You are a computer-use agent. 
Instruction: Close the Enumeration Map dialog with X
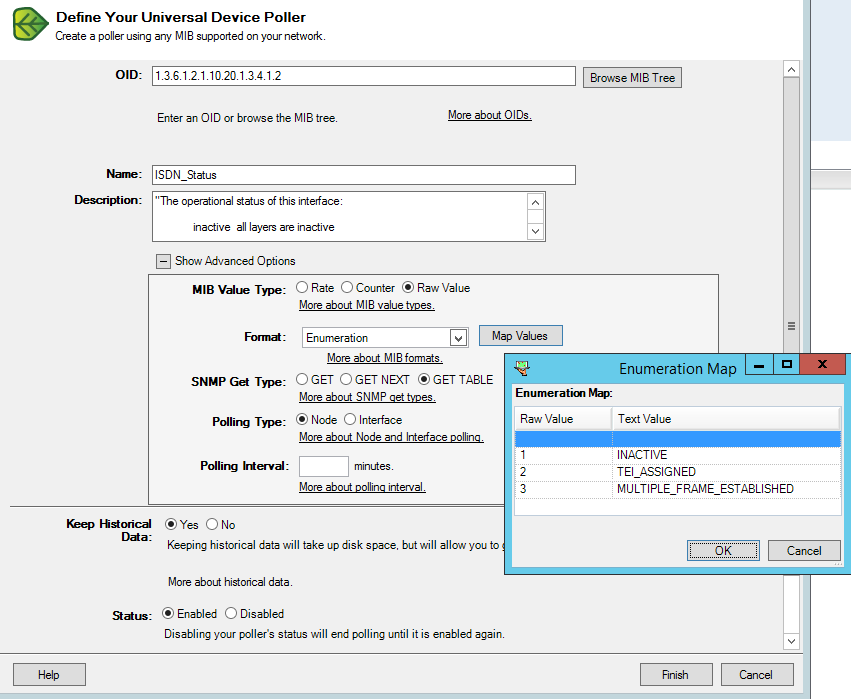click(x=823, y=365)
